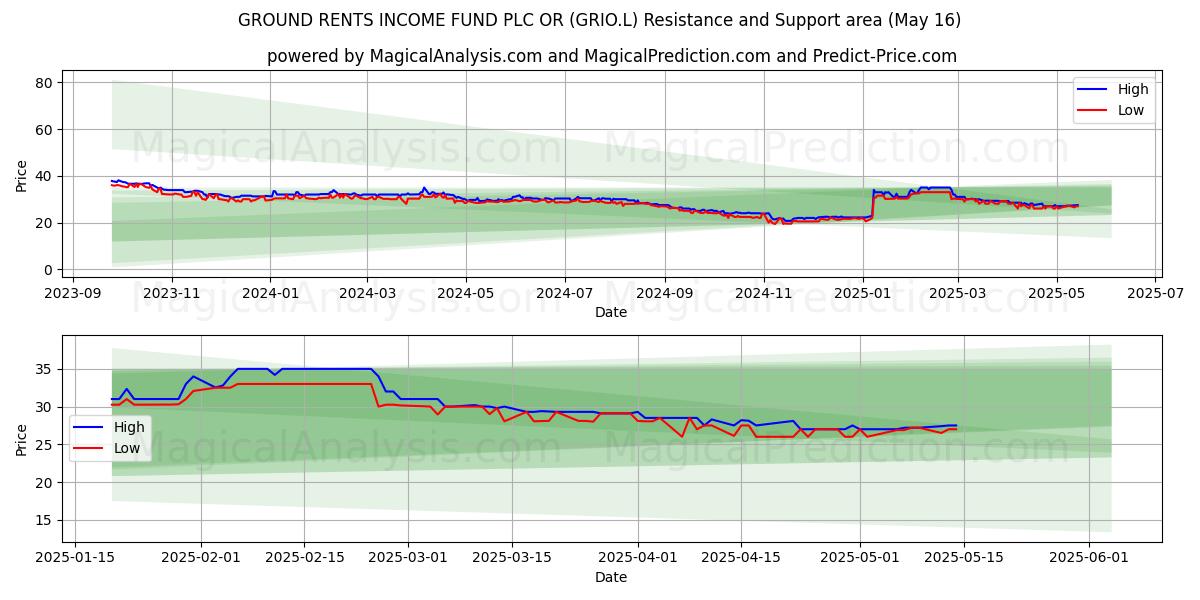Screen dimensions: 1200x600
Task: Click the '25' price tick in bottom chart
Action: [45, 445]
